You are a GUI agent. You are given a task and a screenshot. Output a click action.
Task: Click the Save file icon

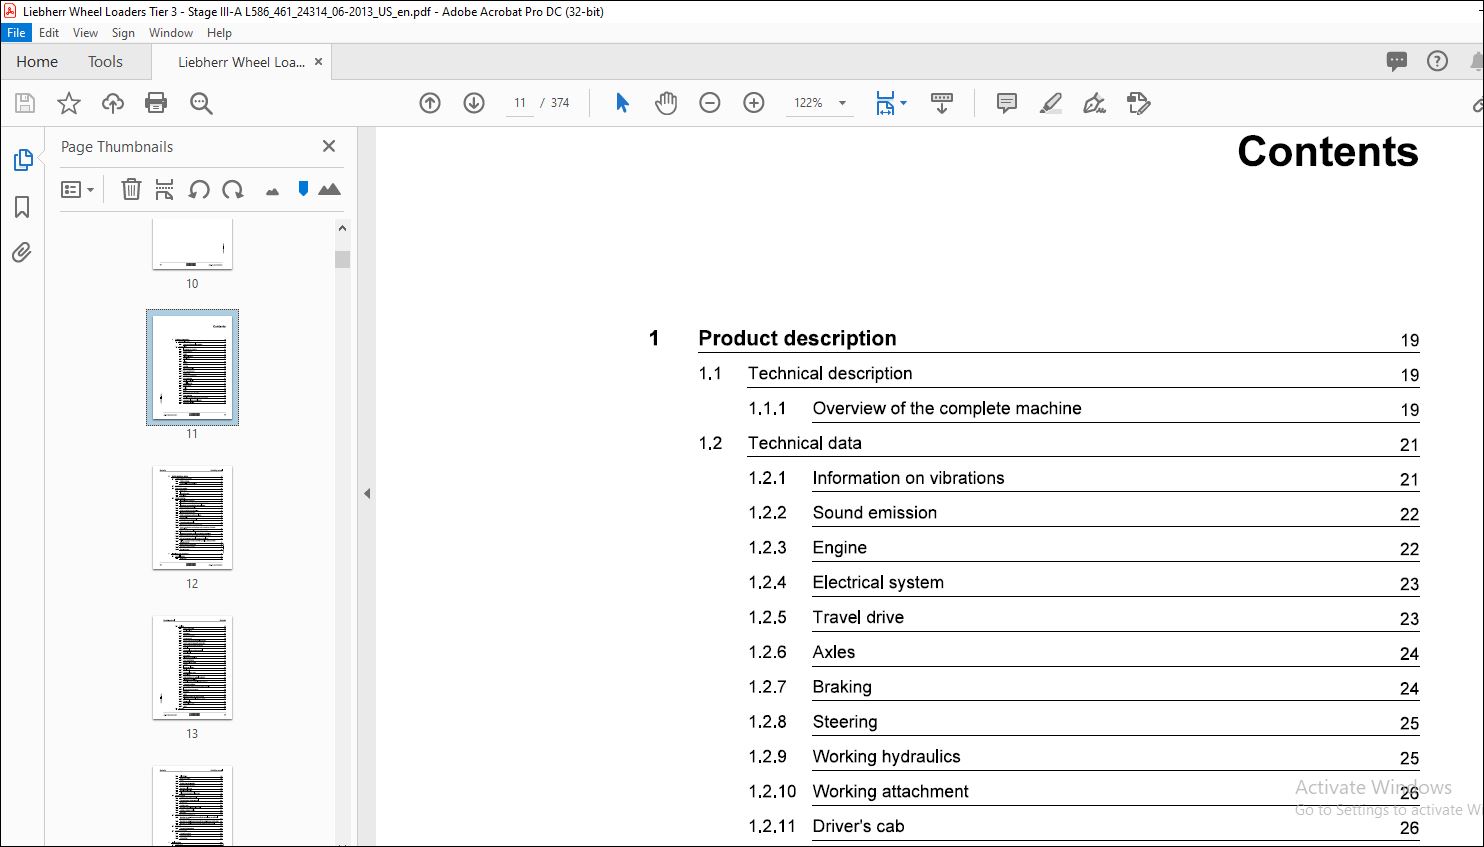(x=25, y=103)
